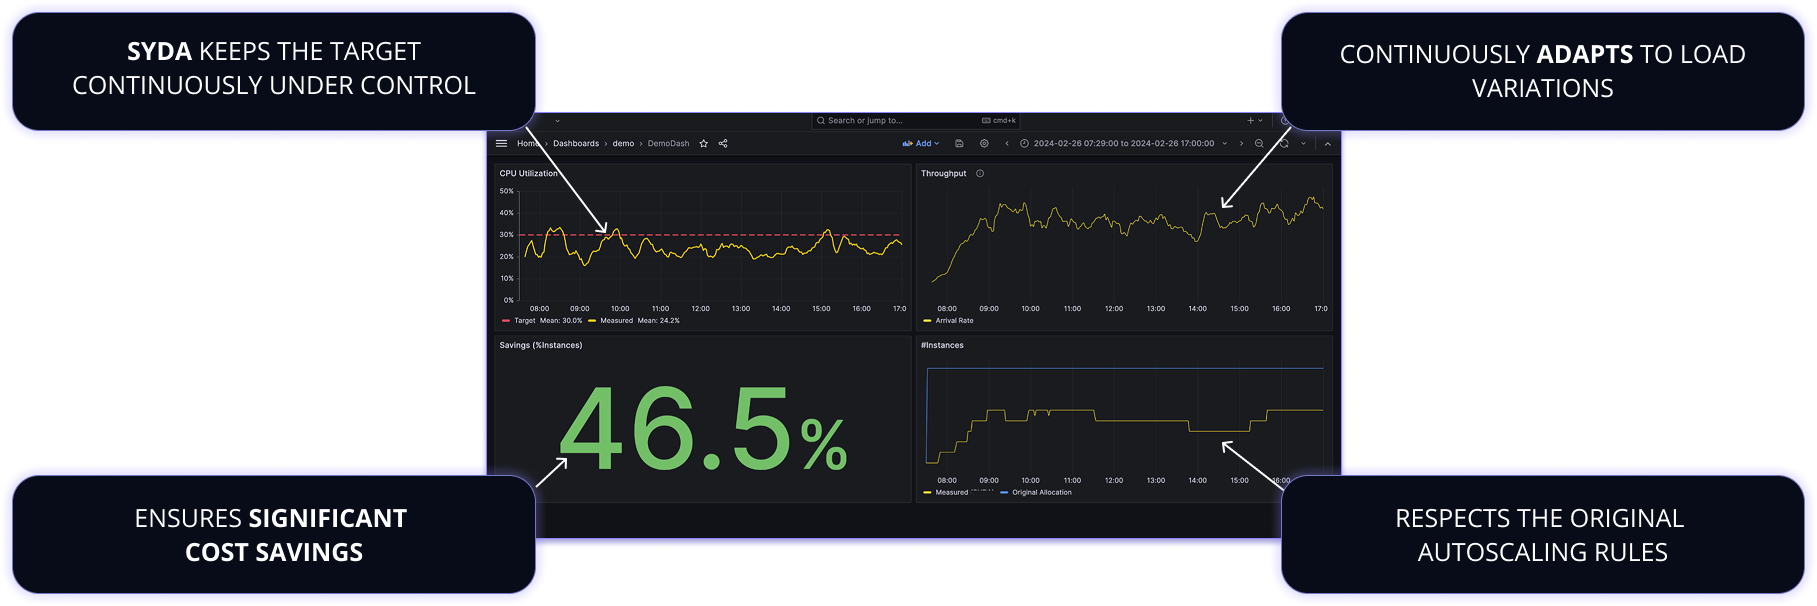Click the 46.5% savings stat value
The width and height of the screenshot is (1817, 606).
click(x=703, y=429)
